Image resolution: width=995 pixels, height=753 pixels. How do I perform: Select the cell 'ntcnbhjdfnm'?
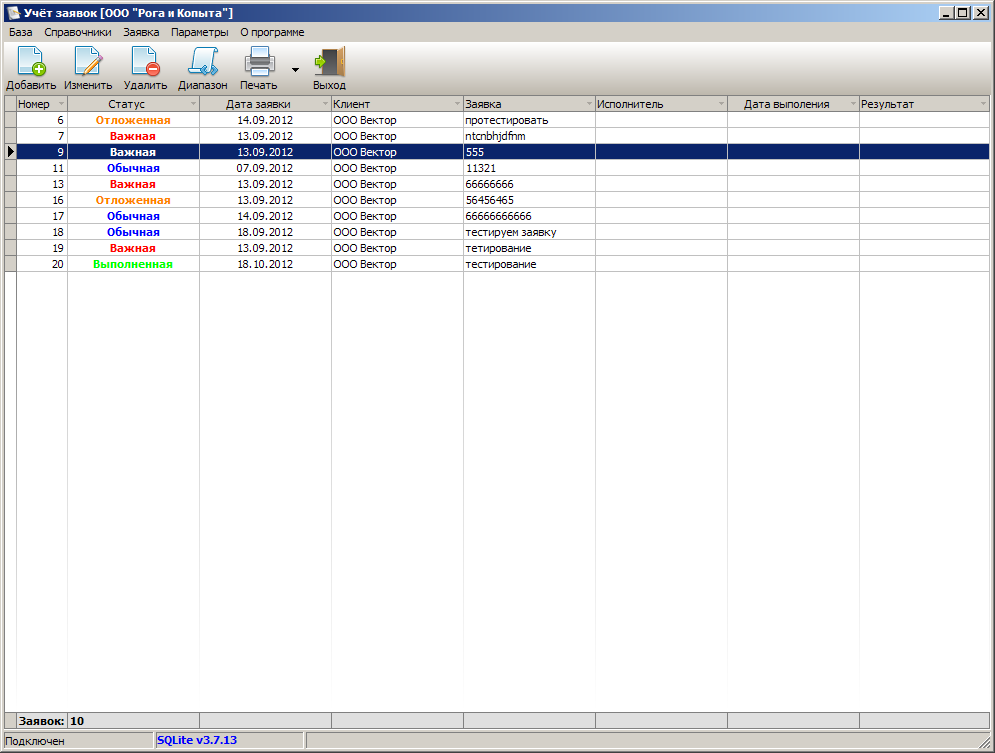coord(529,136)
